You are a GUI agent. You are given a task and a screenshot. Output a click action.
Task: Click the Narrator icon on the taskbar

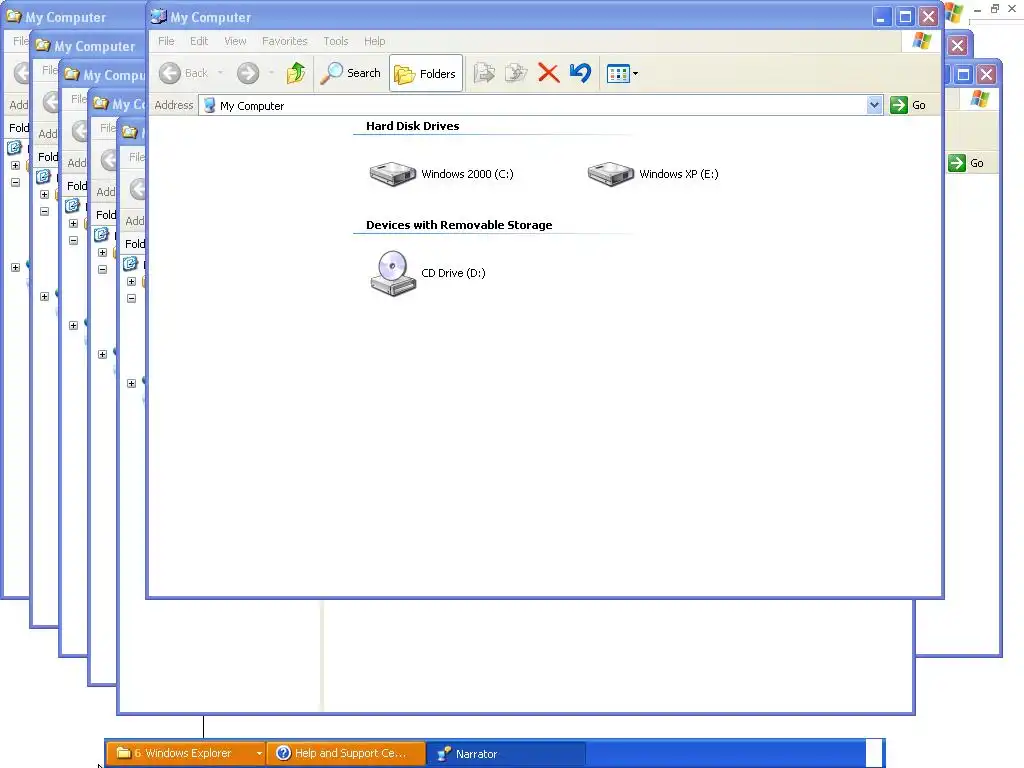pyautogui.click(x=444, y=754)
